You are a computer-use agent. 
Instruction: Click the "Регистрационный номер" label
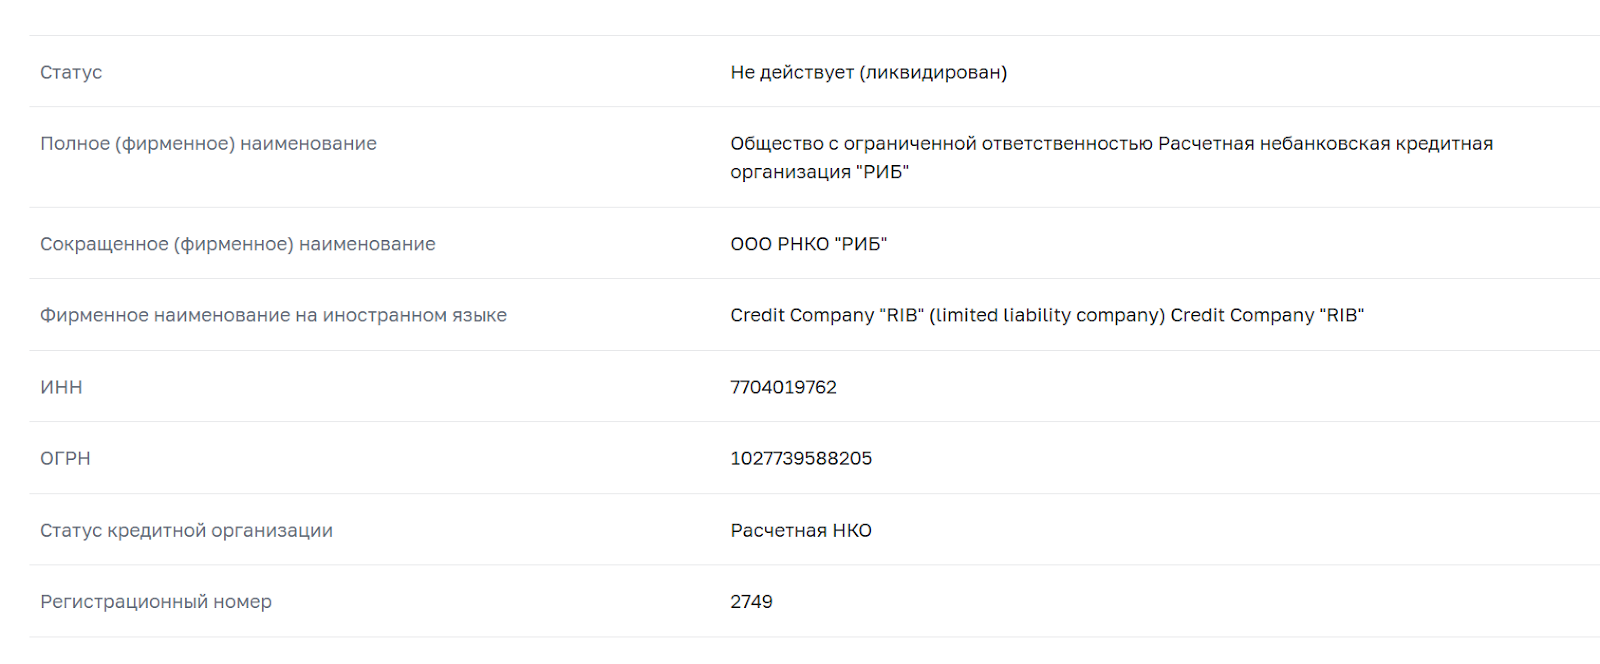(156, 601)
